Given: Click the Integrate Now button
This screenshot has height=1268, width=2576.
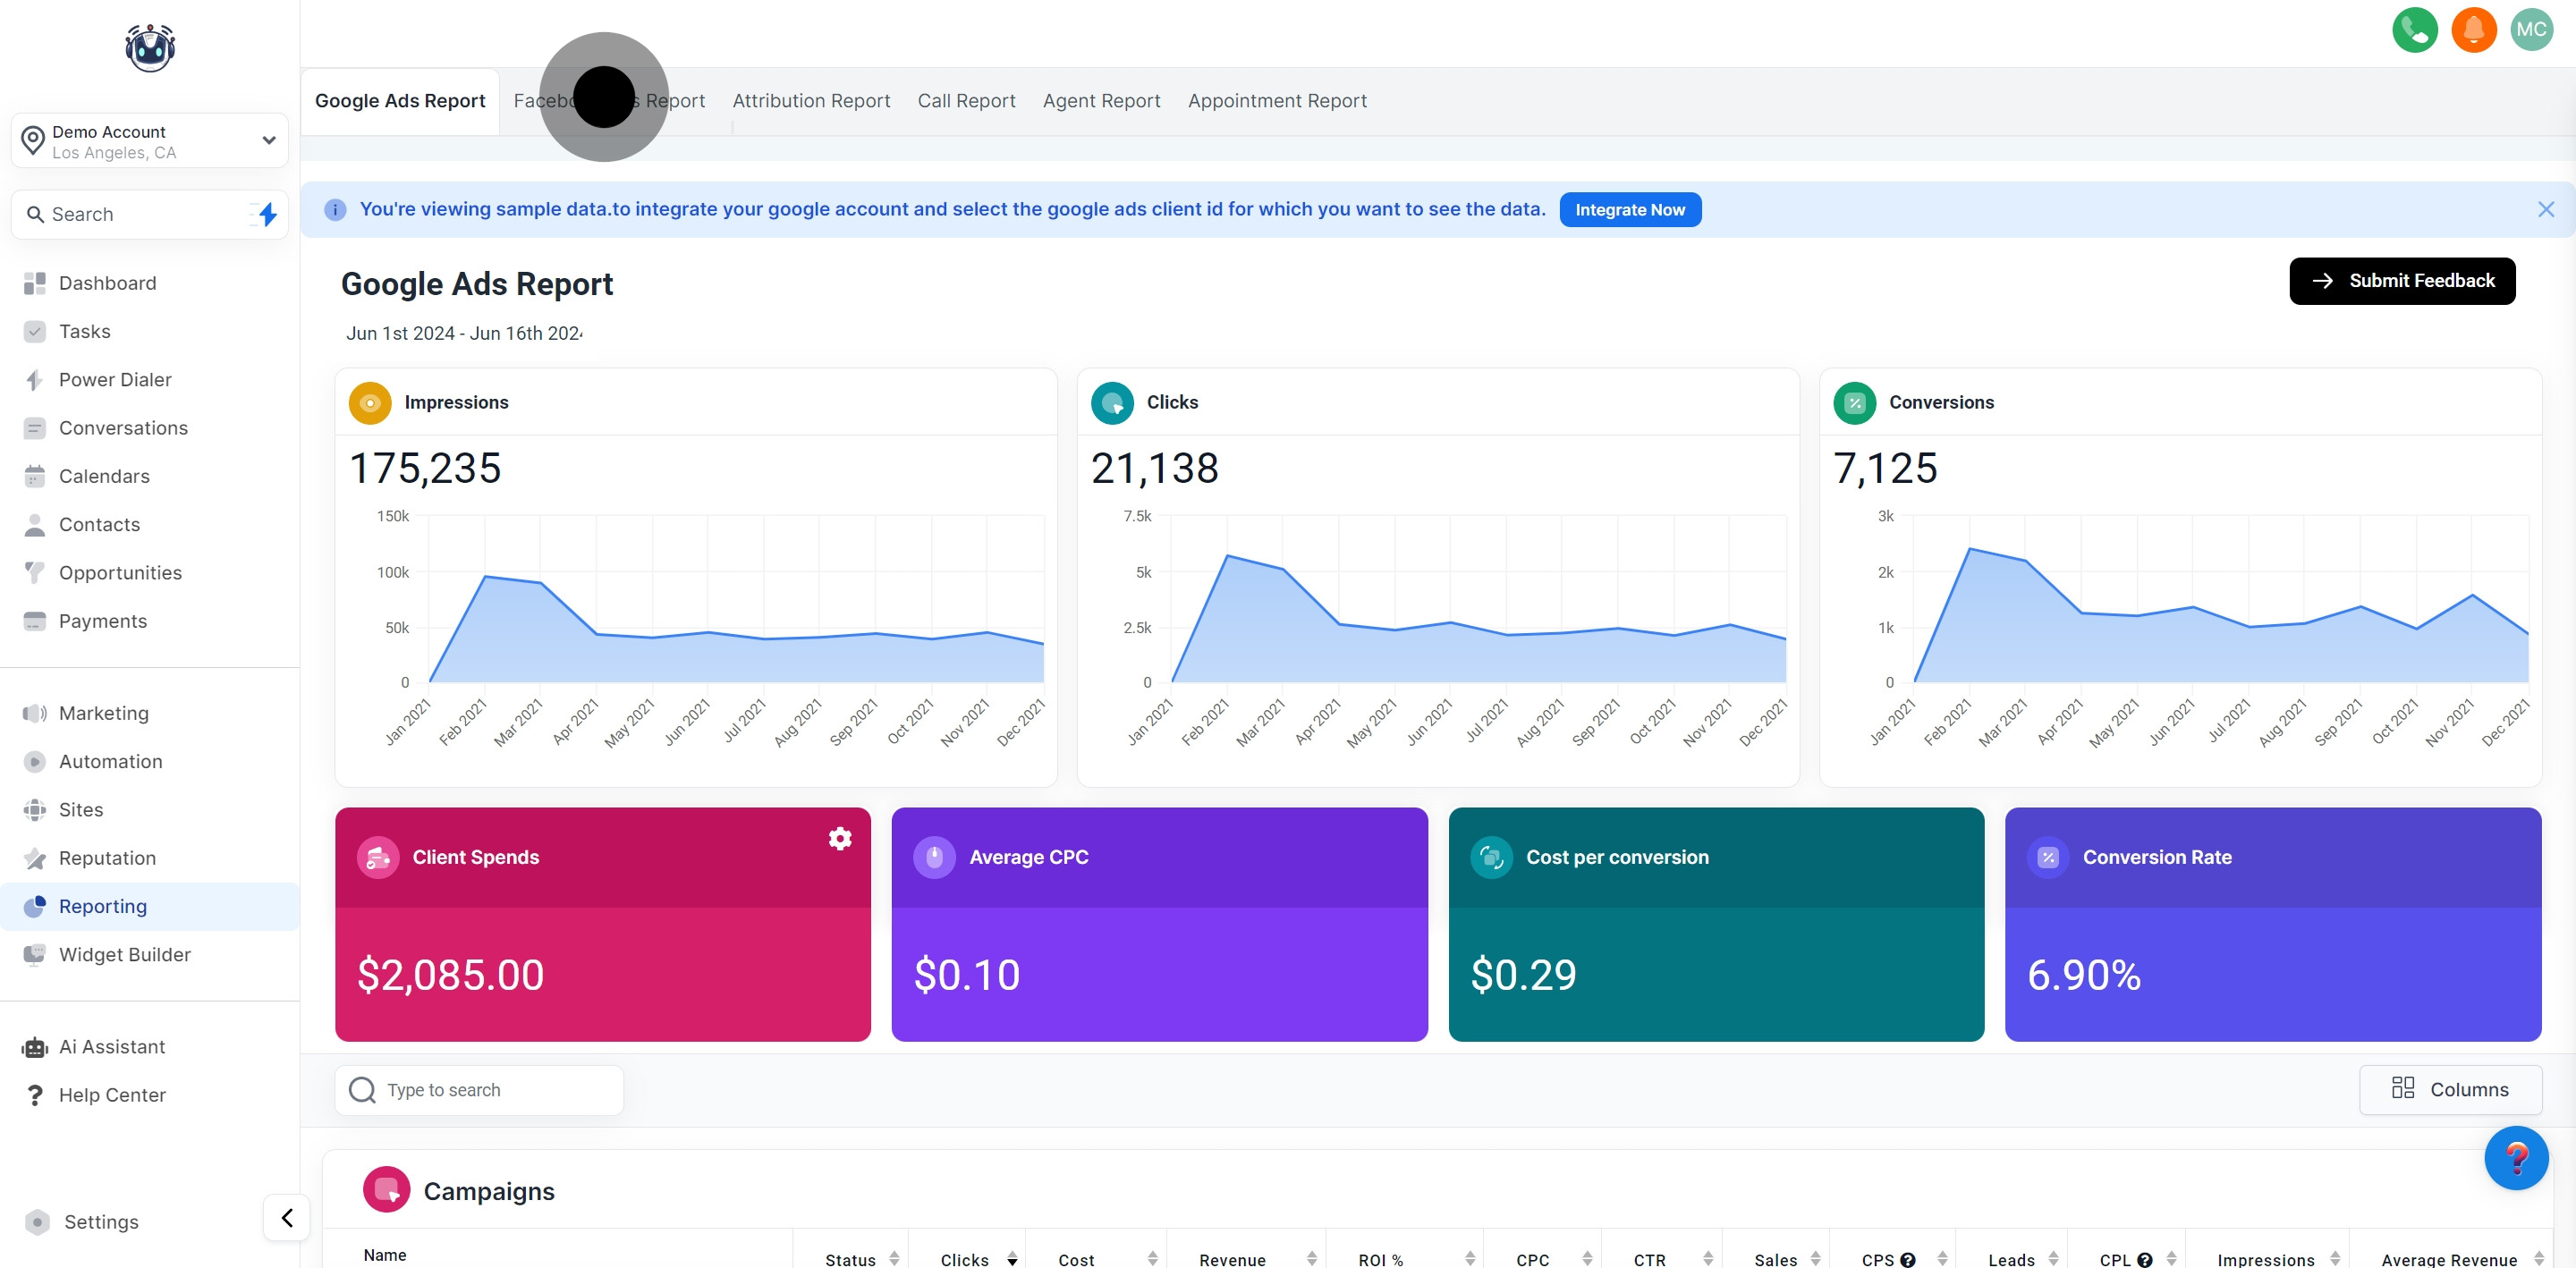Looking at the screenshot, I should (1629, 209).
